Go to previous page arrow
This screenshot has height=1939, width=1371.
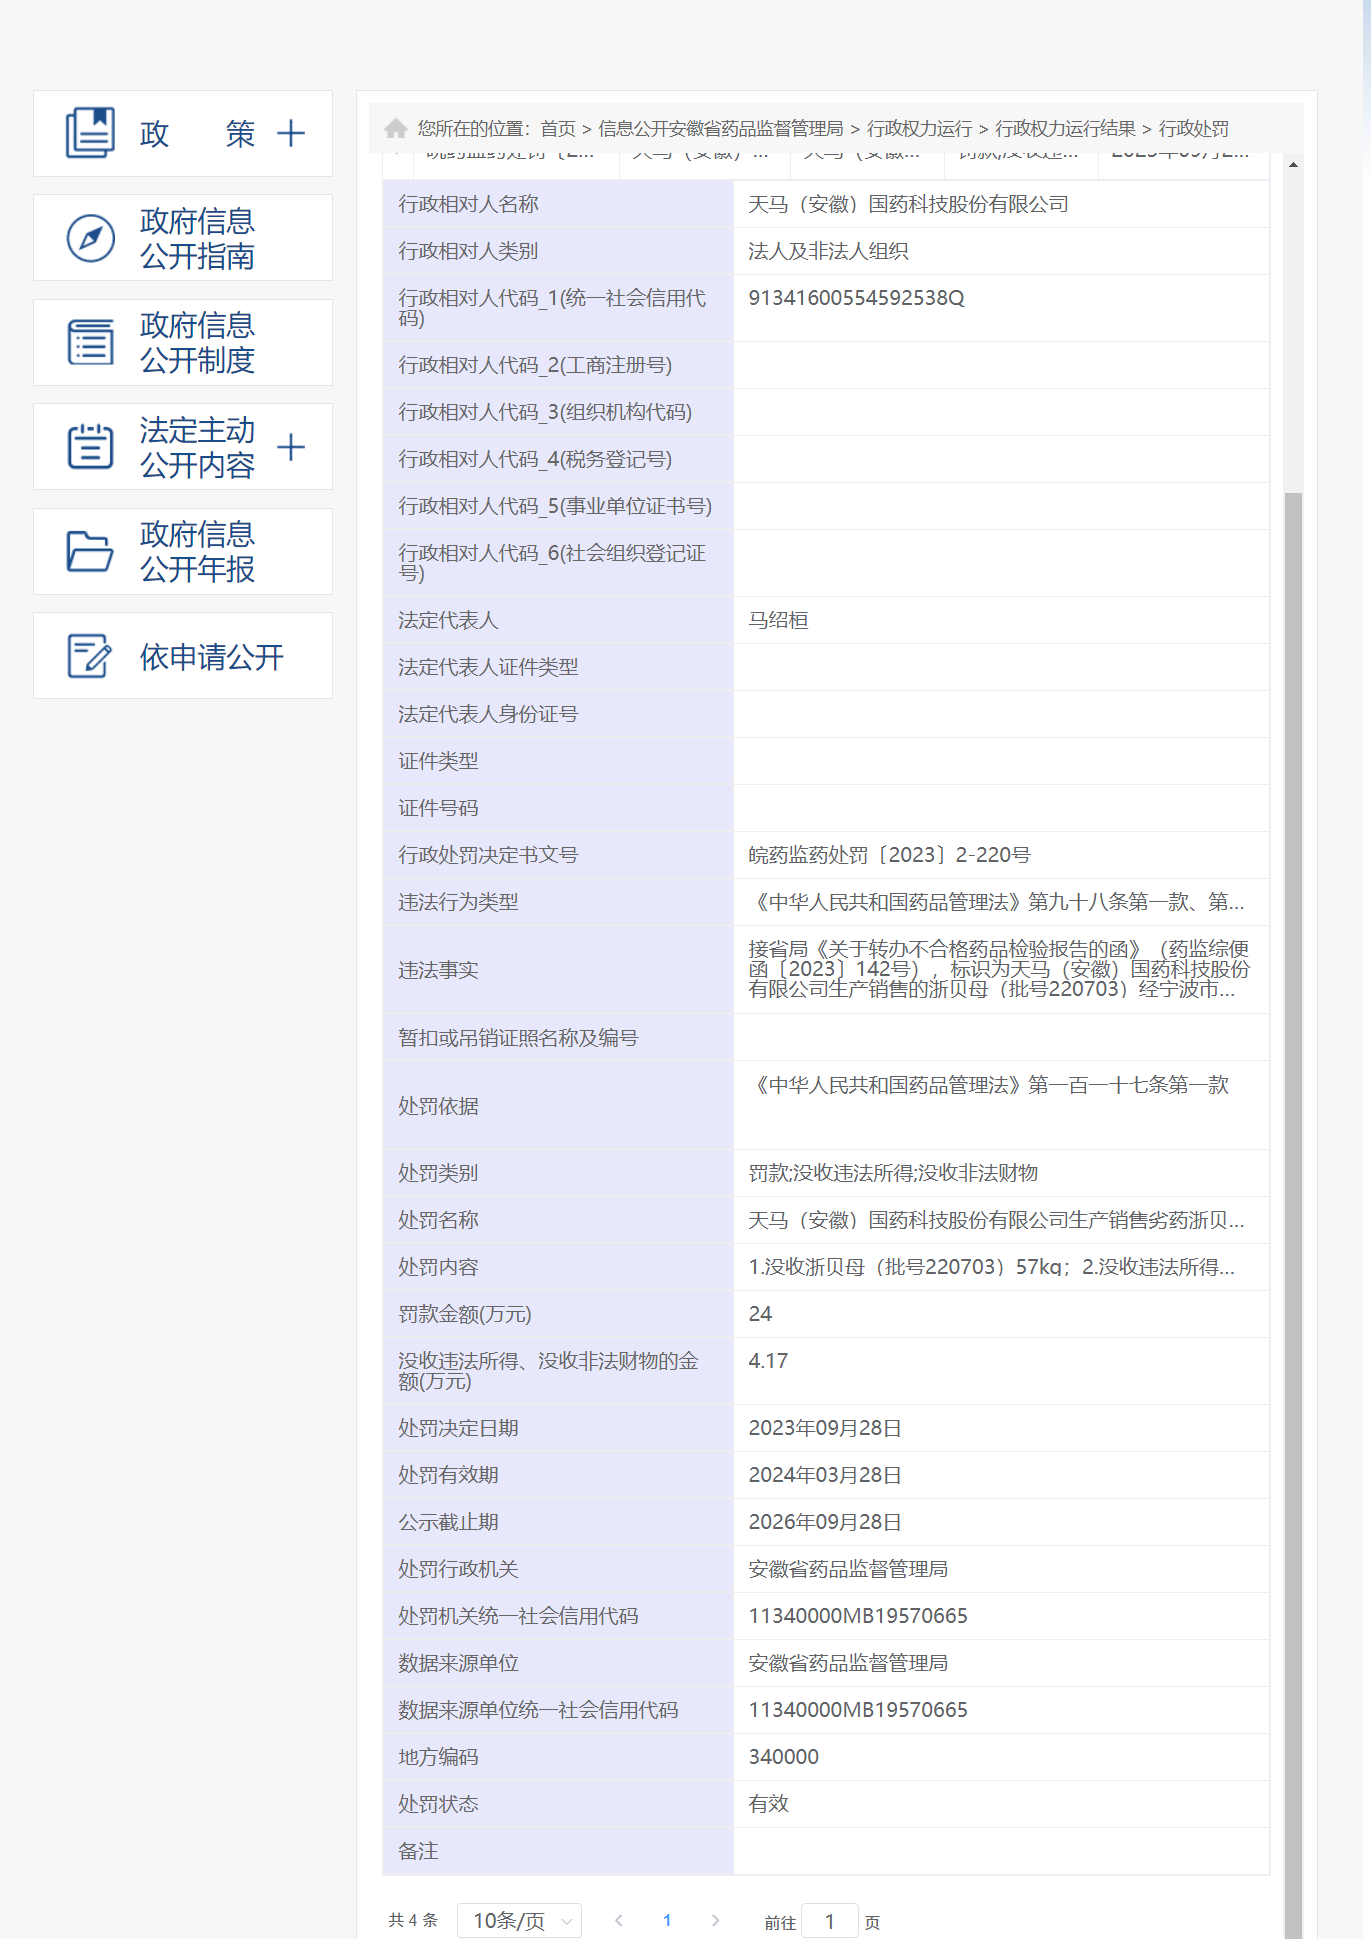(619, 1920)
